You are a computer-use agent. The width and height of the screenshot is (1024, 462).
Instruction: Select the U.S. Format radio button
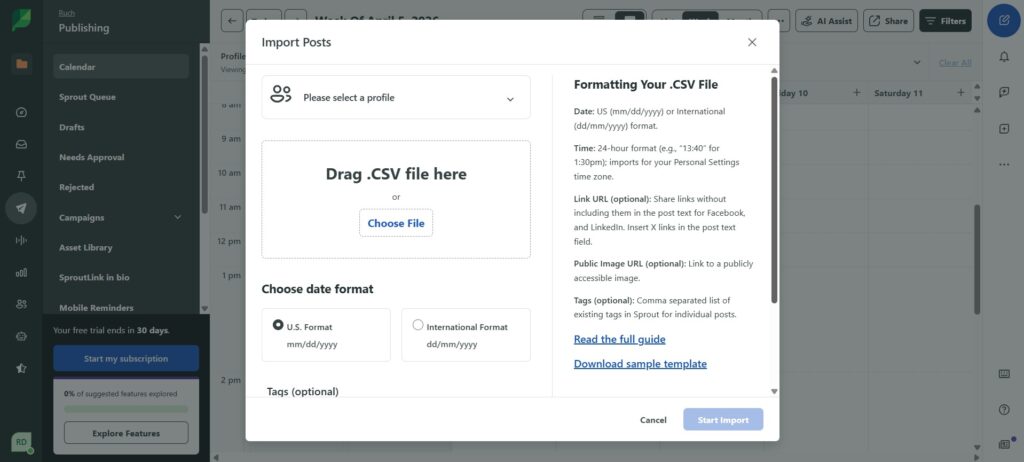pos(278,325)
